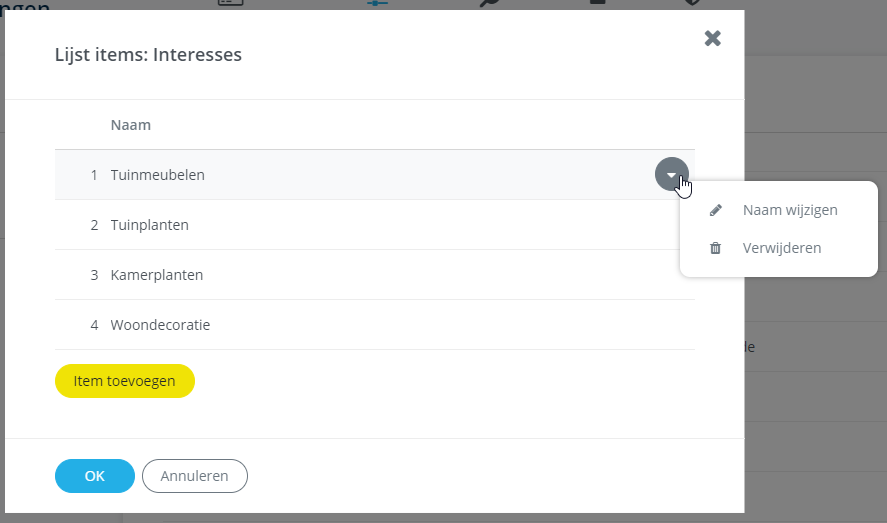Select the Kamerplanten list item
Viewport: 887px width, 523px height.
click(x=157, y=275)
